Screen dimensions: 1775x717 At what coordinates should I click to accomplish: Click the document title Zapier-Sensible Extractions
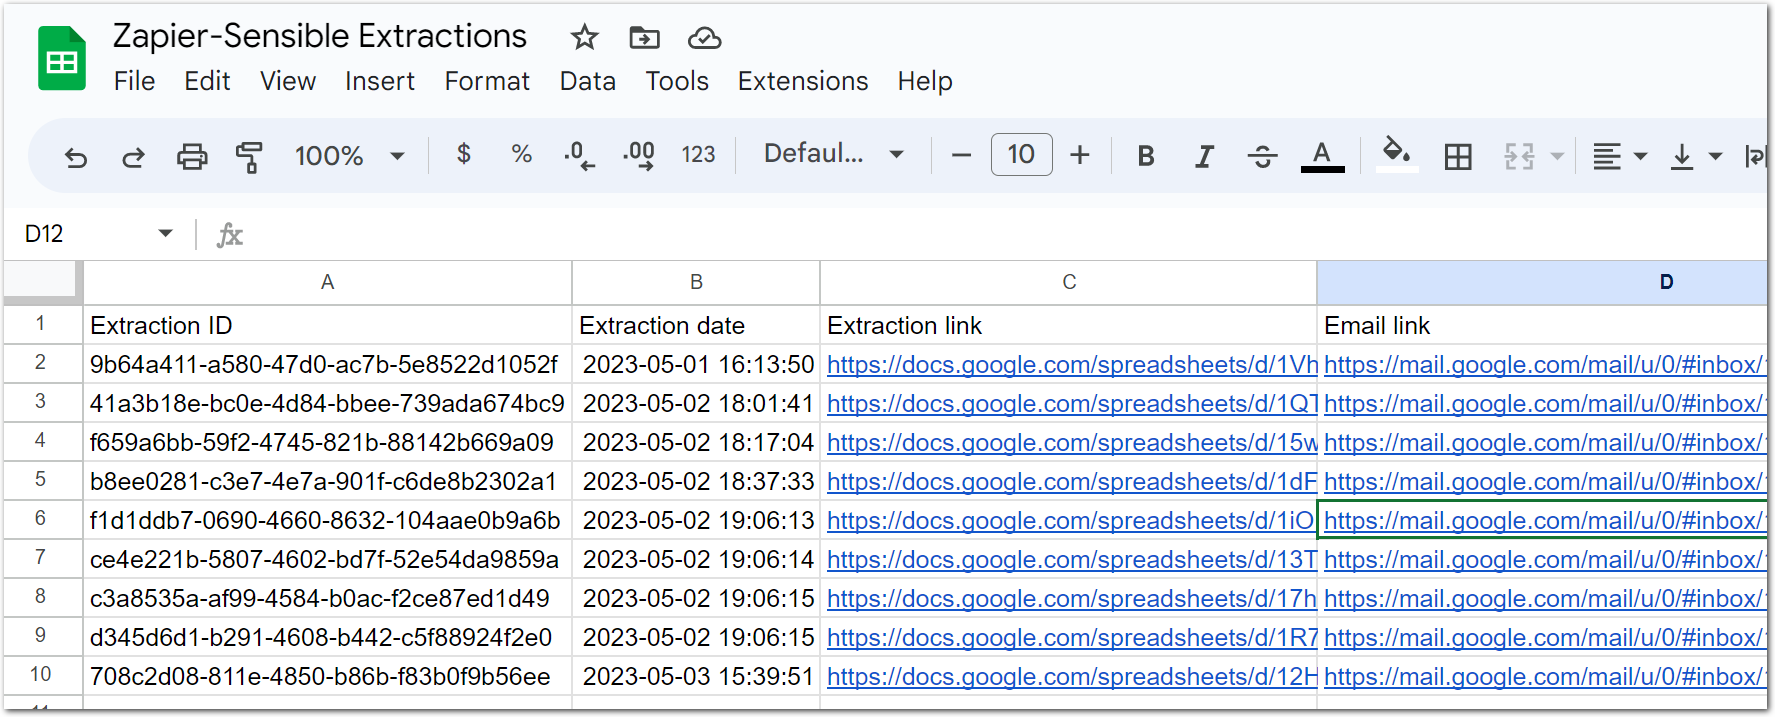320,36
